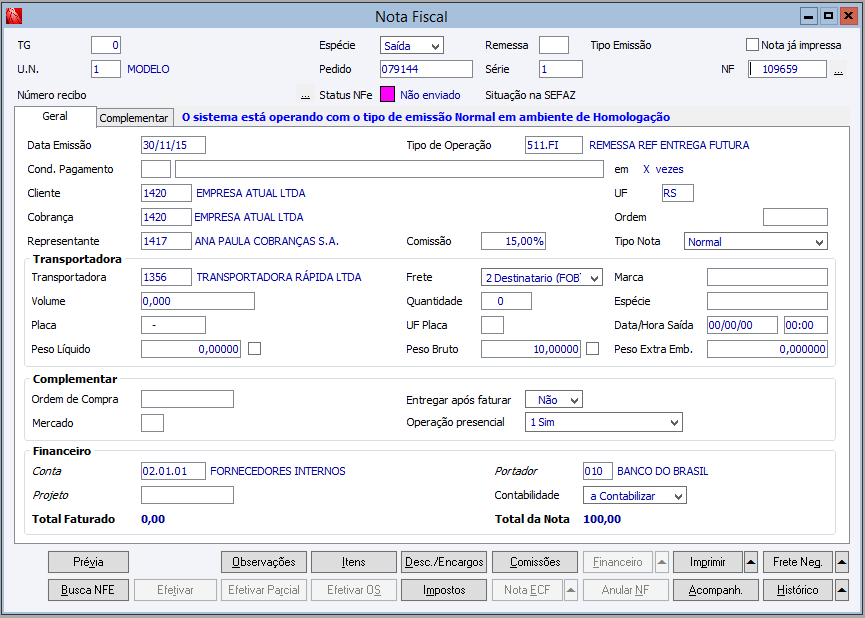Switch to the Complementar tab

134,118
